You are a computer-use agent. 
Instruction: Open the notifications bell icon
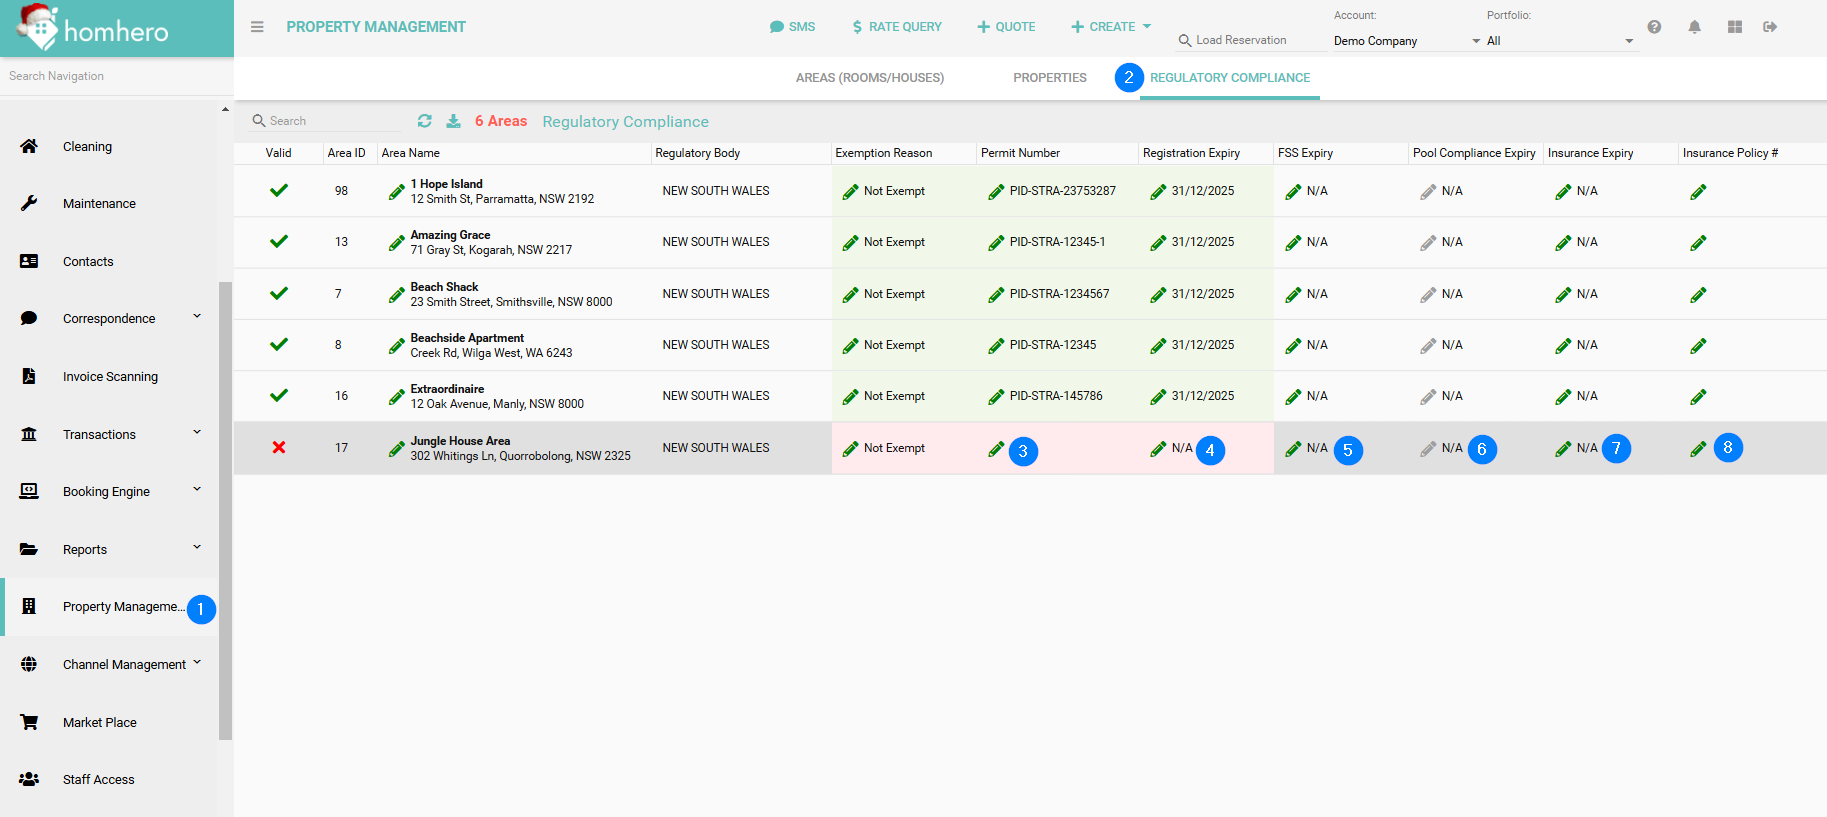tap(1694, 27)
